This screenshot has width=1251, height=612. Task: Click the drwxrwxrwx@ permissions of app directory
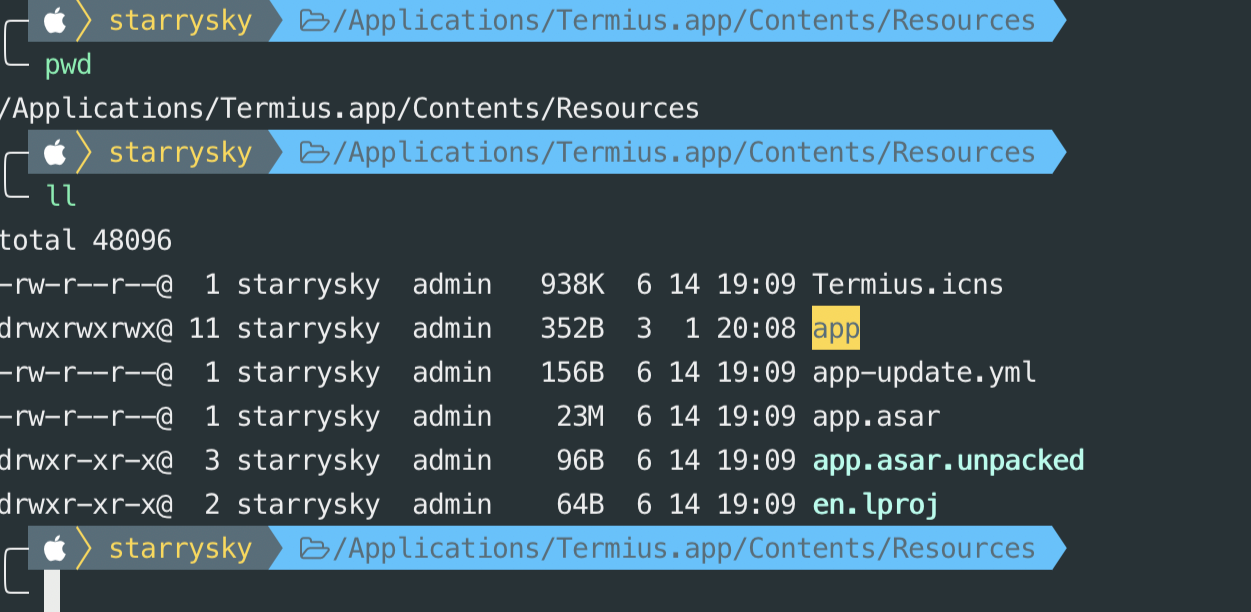[x=86, y=329]
